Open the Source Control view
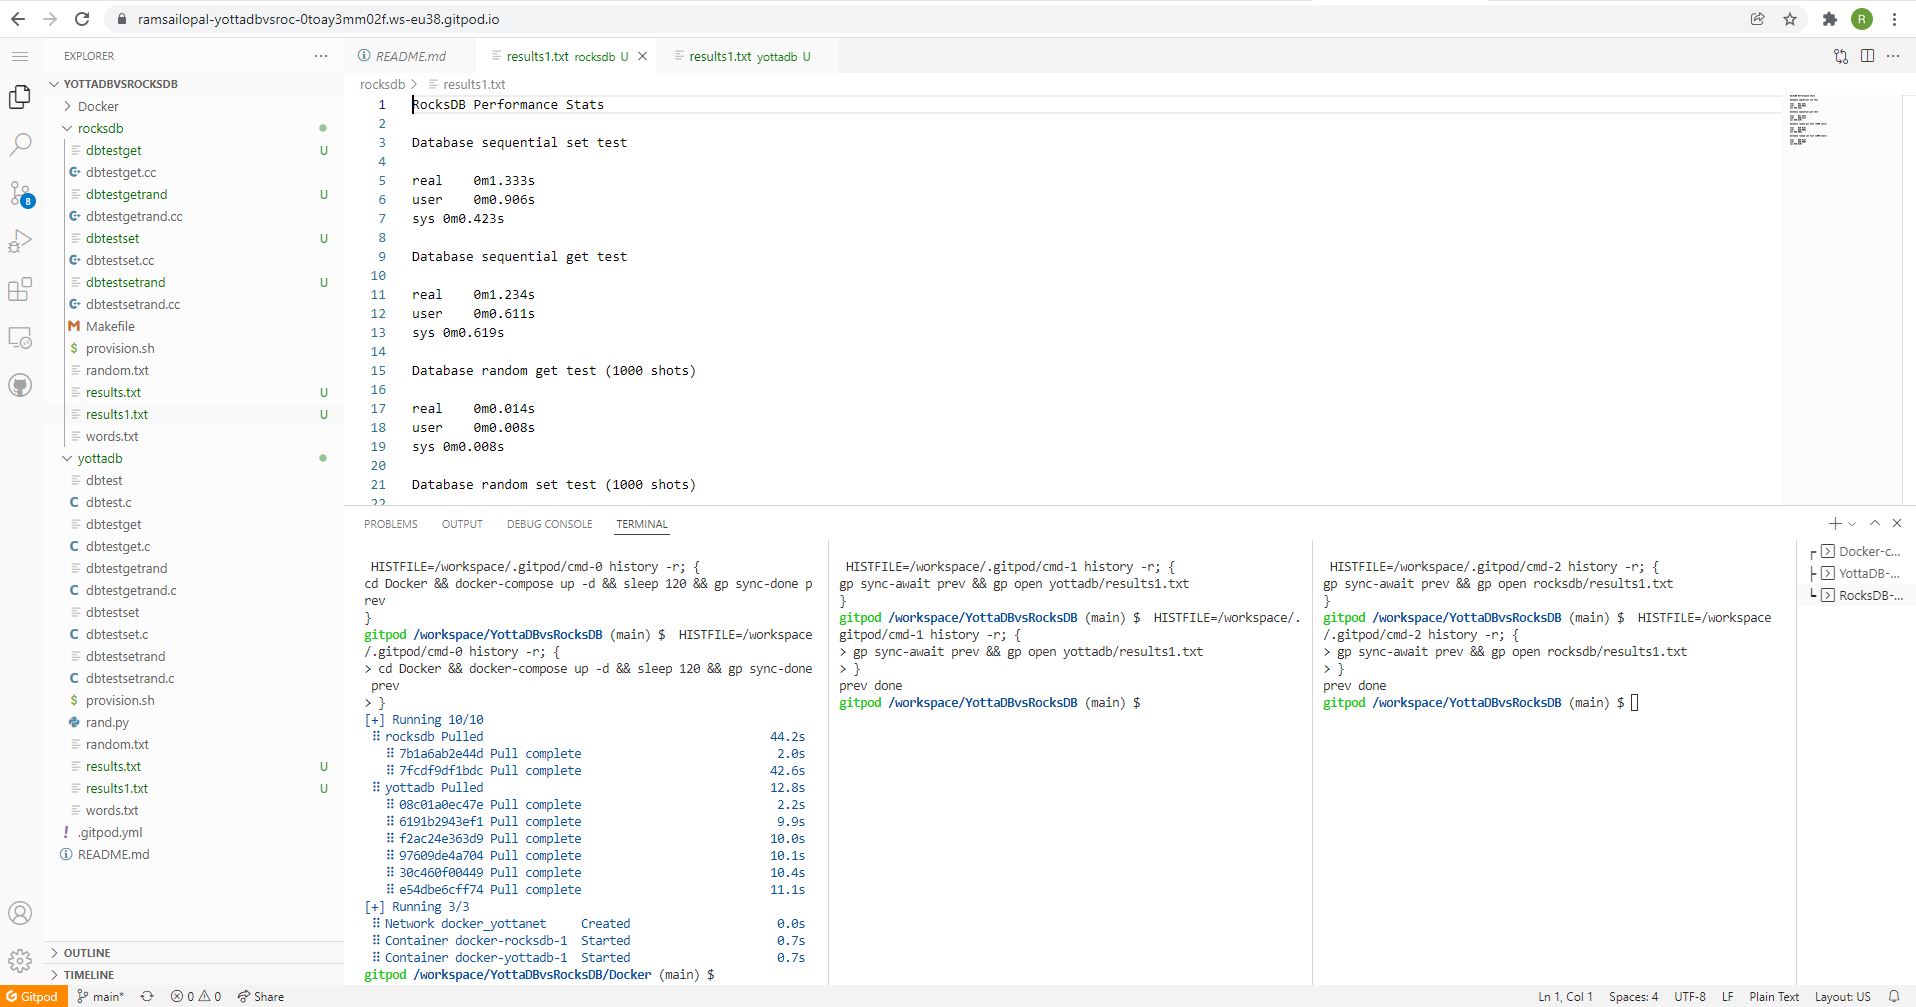 [x=20, y=193]
